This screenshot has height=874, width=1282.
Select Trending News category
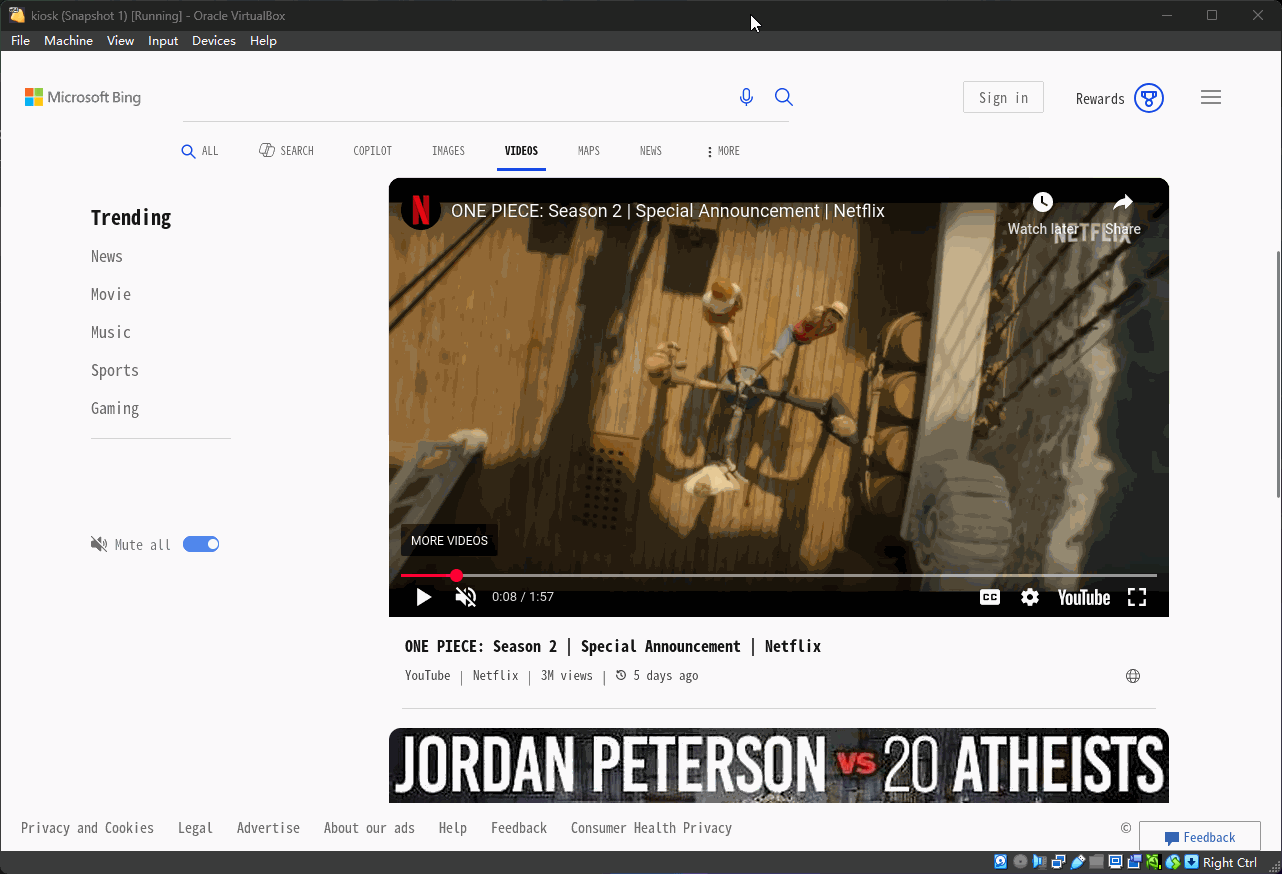[x=106, y=256]
